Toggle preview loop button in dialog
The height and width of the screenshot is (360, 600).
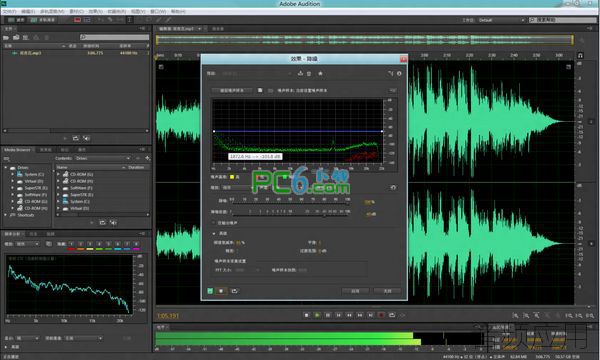(234, 291)
